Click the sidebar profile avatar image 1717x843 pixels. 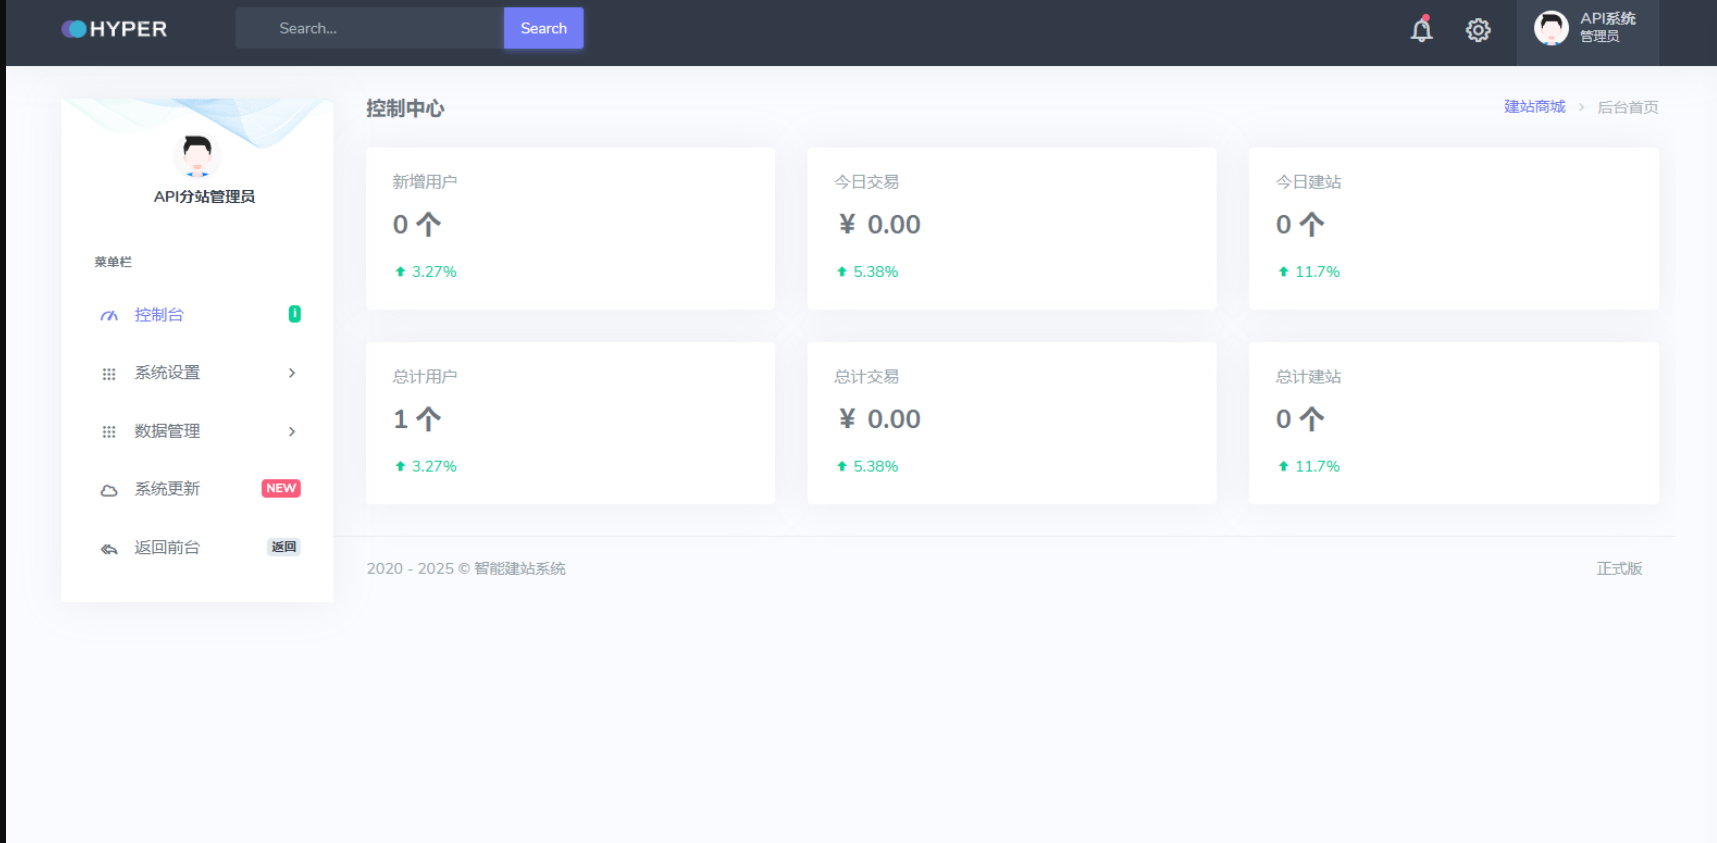pos(197,155)
